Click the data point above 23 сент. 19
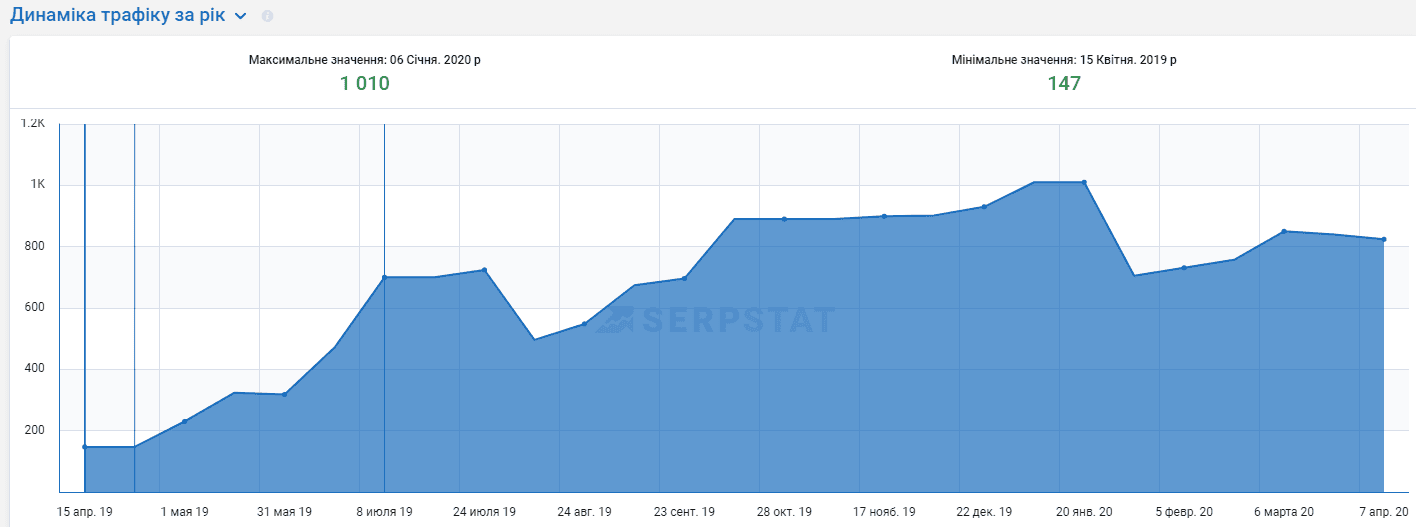The width and height of the screenshot is (1416, 527). tap(684, 278)
